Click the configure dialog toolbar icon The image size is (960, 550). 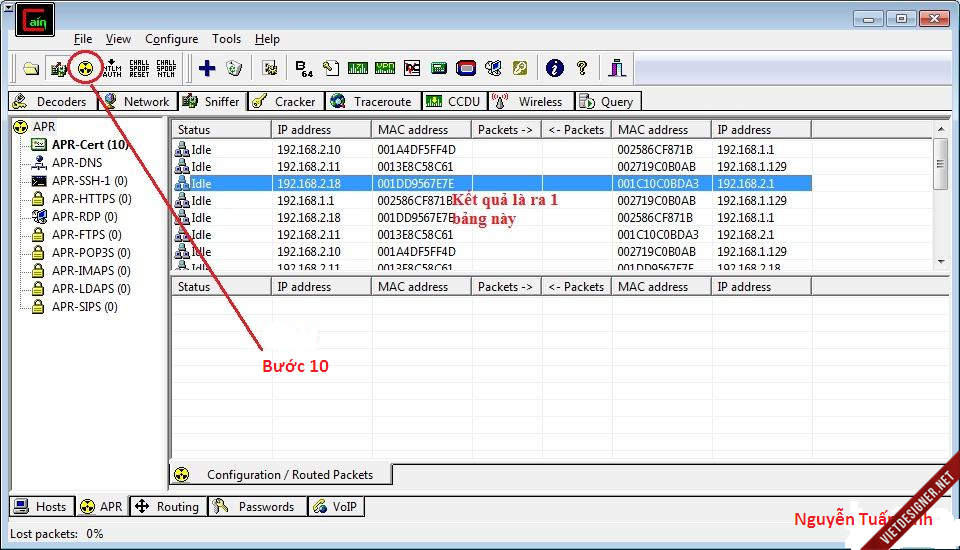269,68
